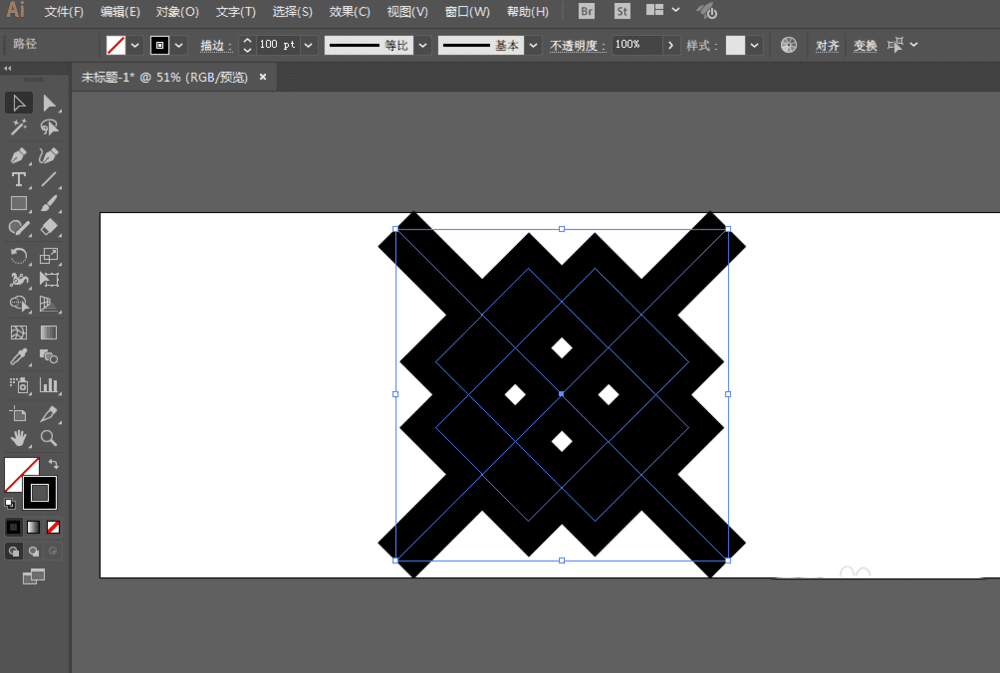Viewport: 1000px width, 673px height.
Task: Choose the Rotate tool
Action: 18,256
